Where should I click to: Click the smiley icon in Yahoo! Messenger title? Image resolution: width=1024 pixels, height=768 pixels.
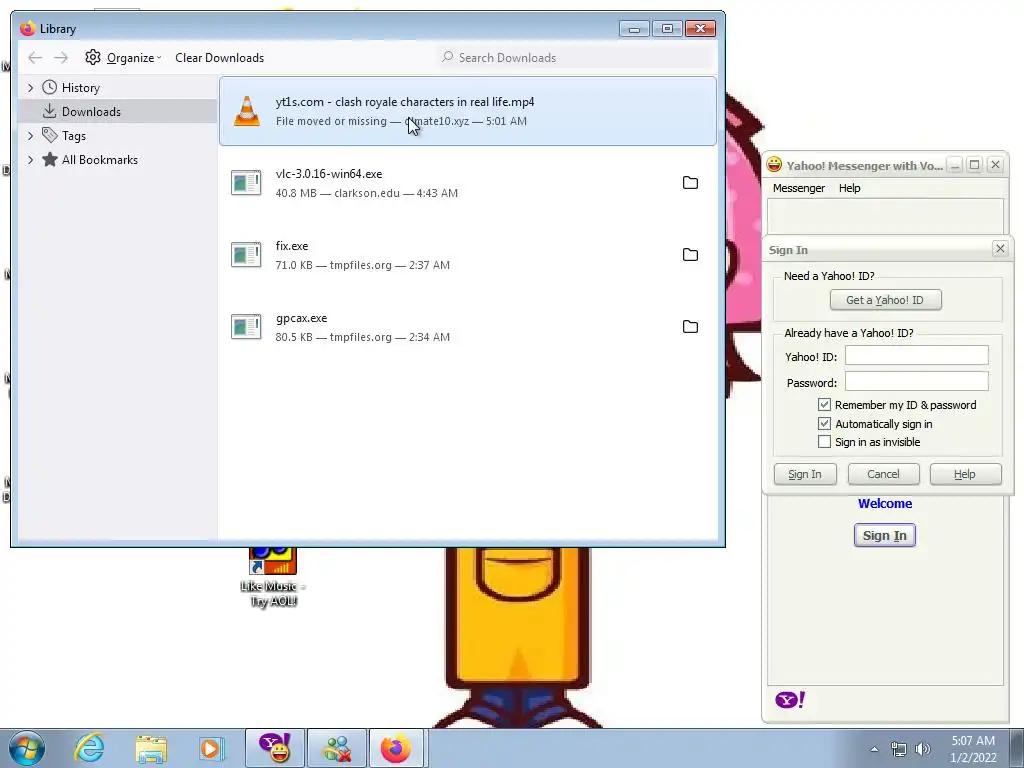click(775, 165)
